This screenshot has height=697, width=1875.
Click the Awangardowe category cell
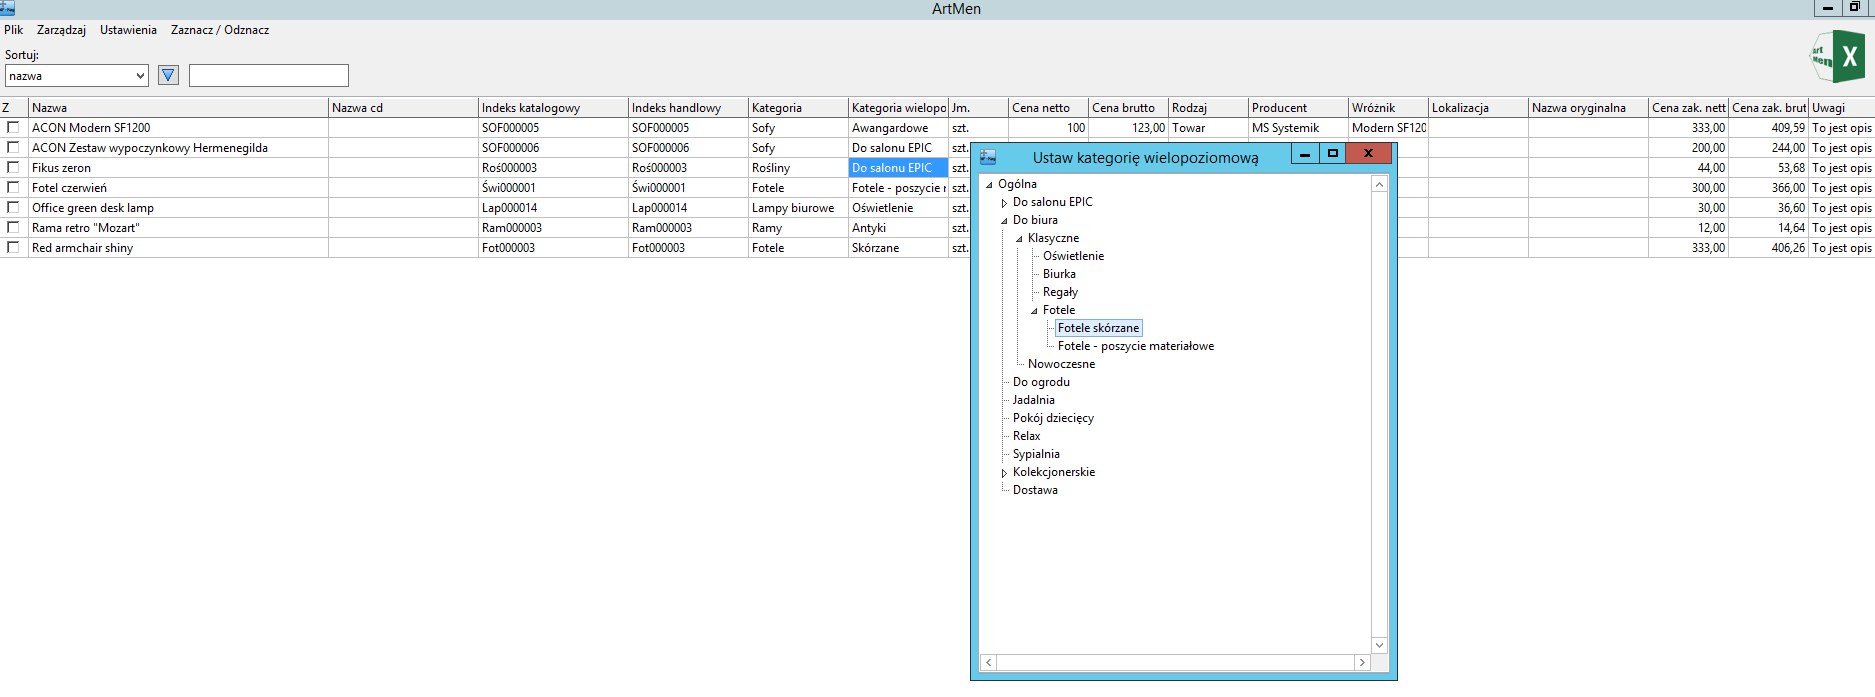[x=898, y=127]
